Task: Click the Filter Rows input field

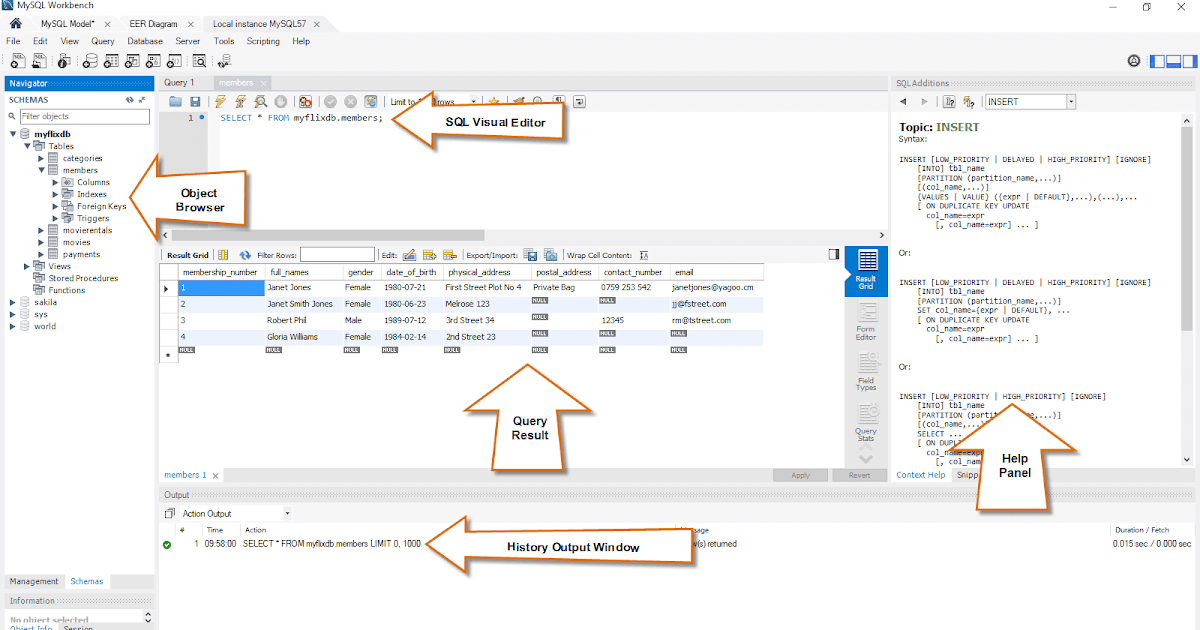Action: click(x=337, y=255)
